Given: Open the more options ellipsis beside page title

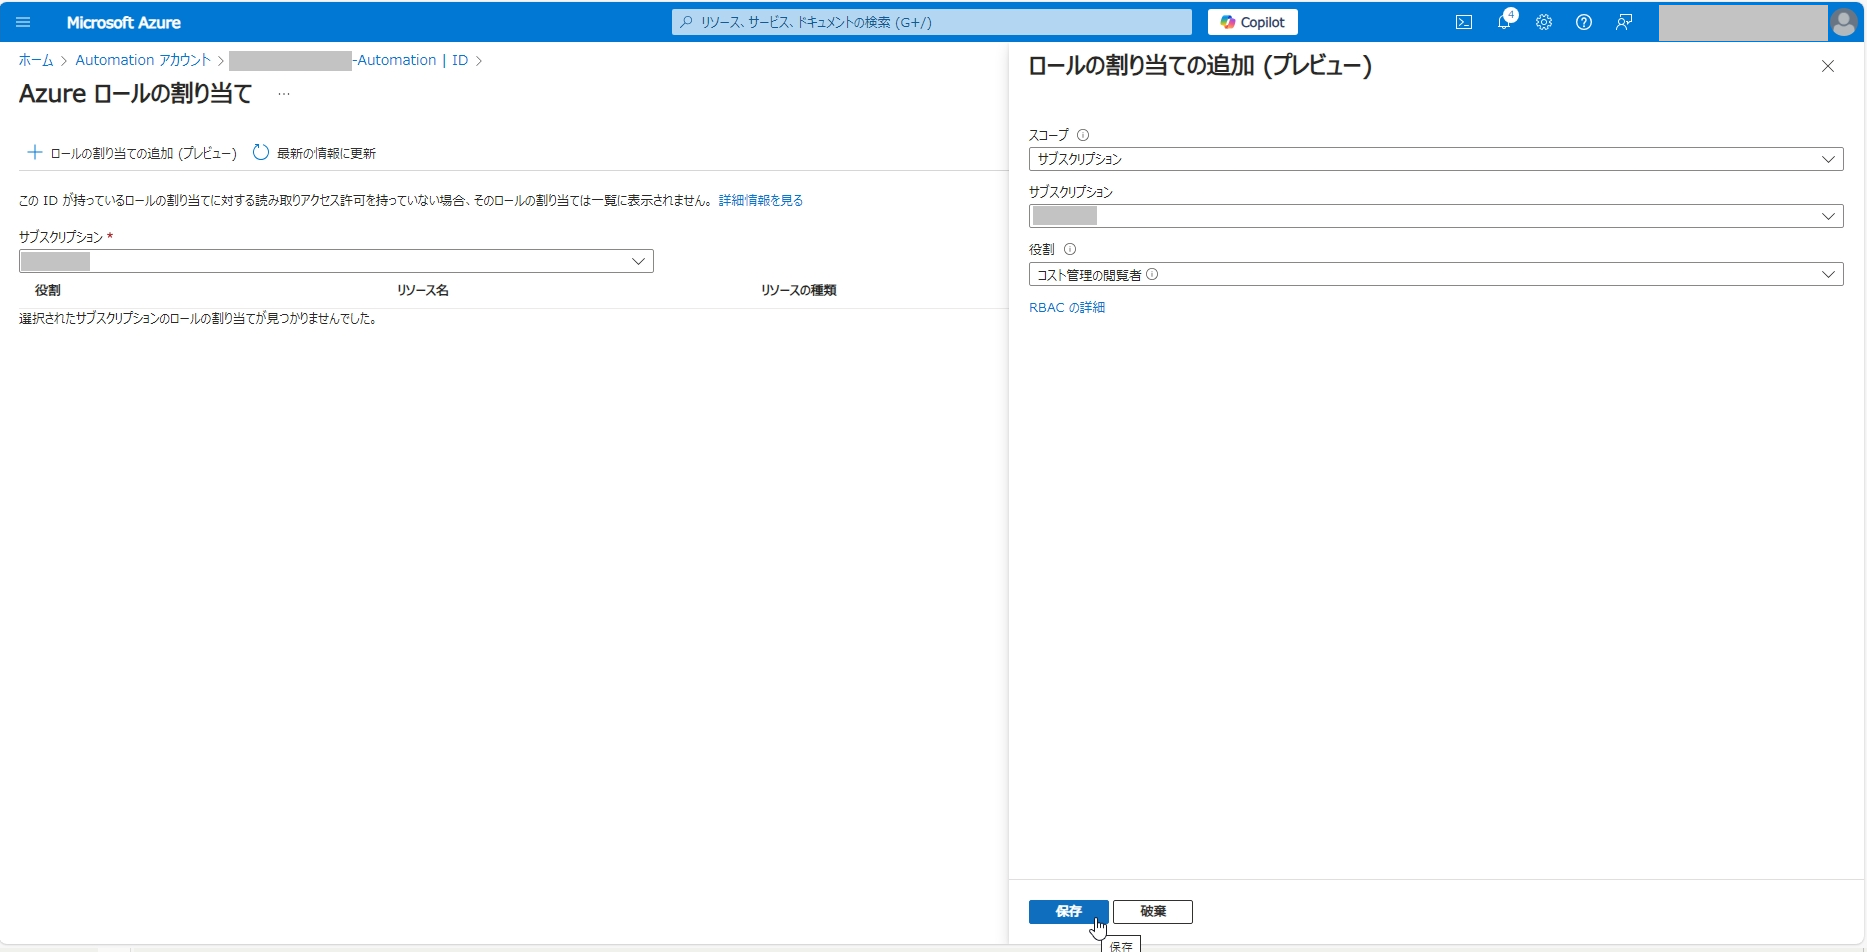Looking at the screenshot, I should 284,94.
